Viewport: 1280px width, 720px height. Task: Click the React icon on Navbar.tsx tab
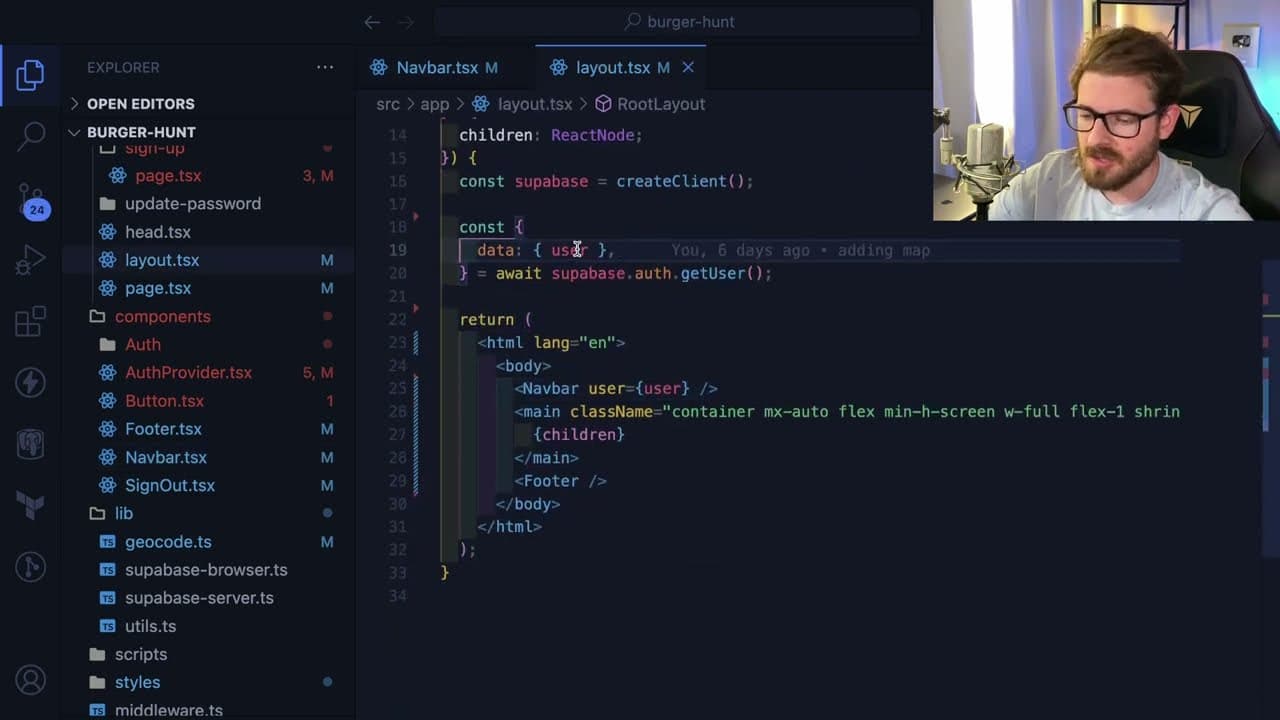(x=379, y=67)
